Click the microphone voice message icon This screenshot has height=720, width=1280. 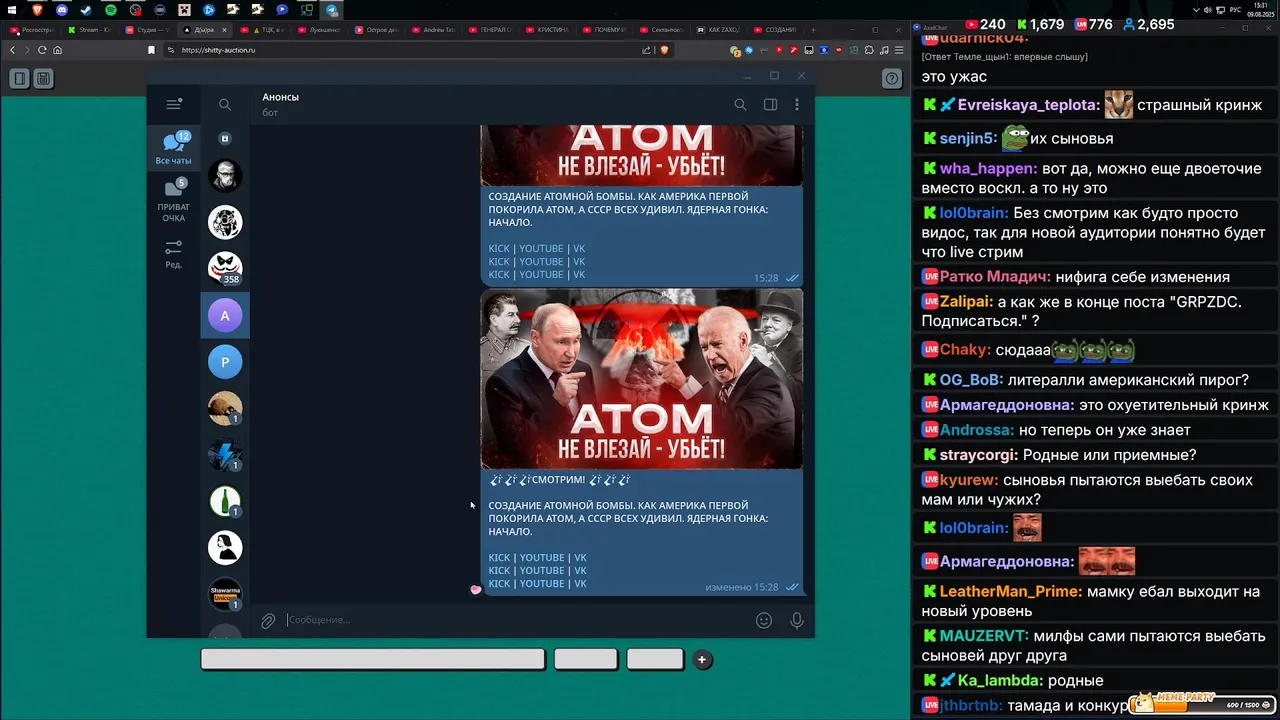point(797,620)
